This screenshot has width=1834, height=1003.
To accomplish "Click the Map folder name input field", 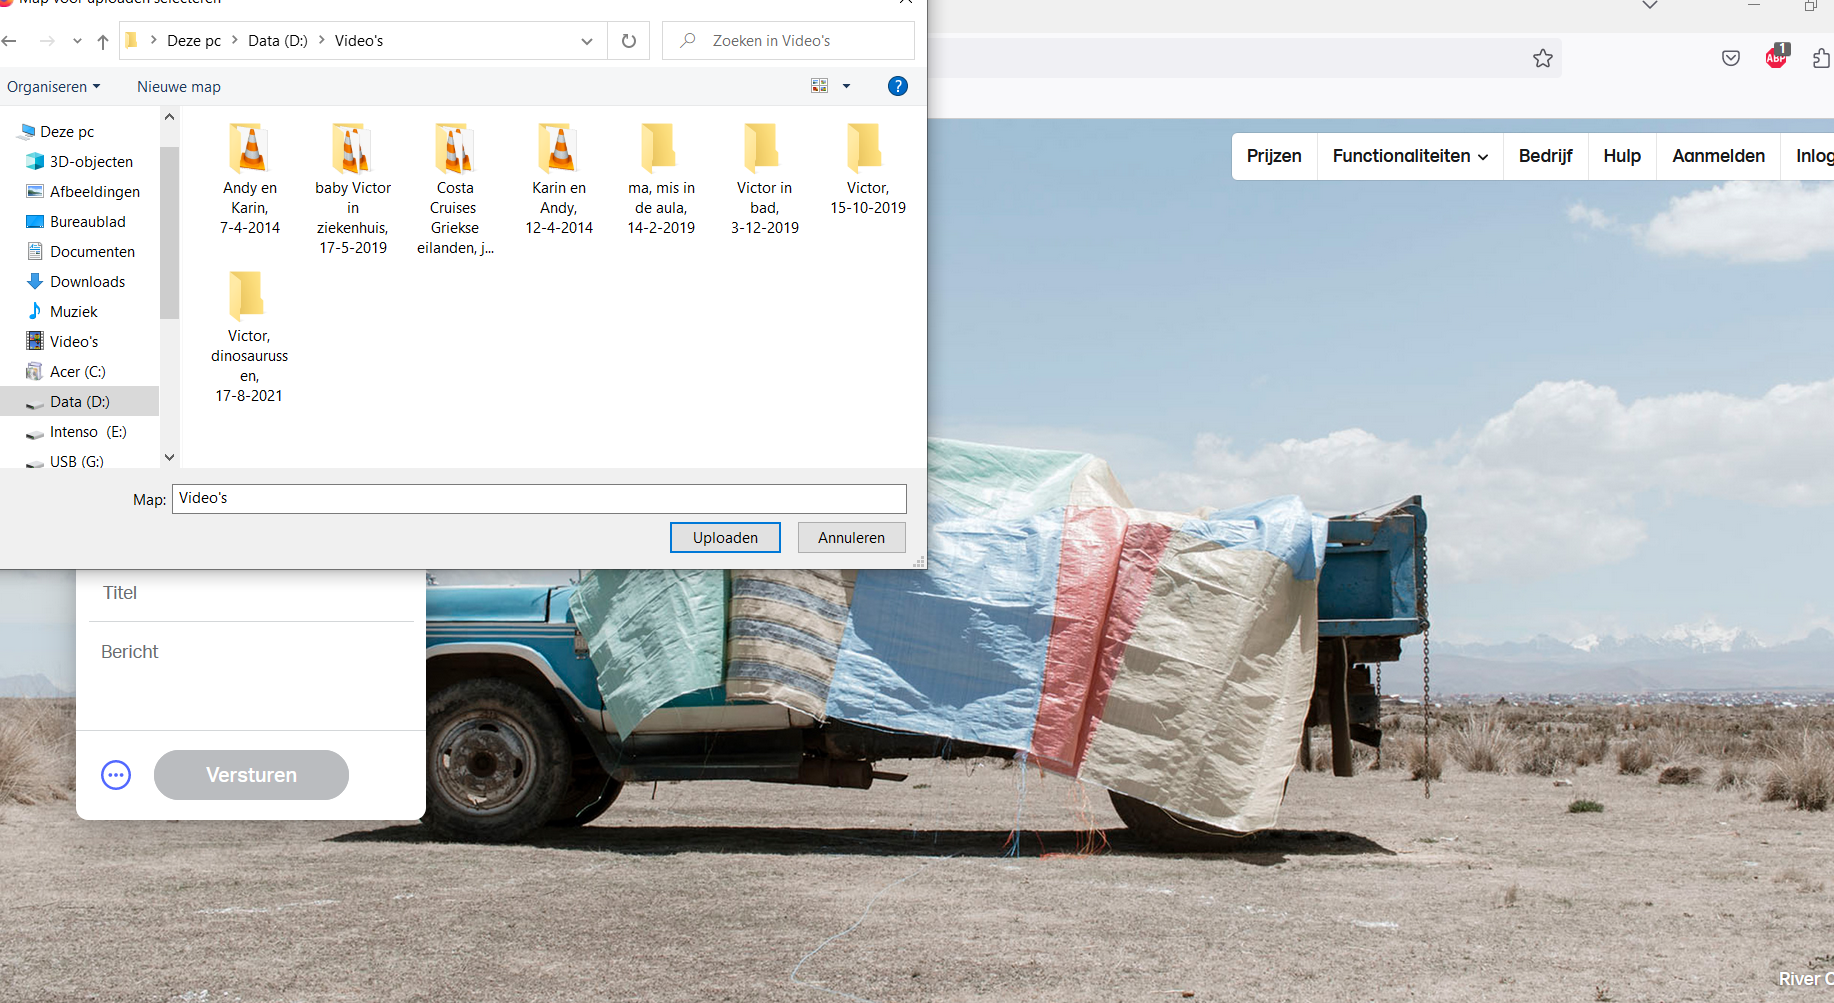I will tap(538, 499).
